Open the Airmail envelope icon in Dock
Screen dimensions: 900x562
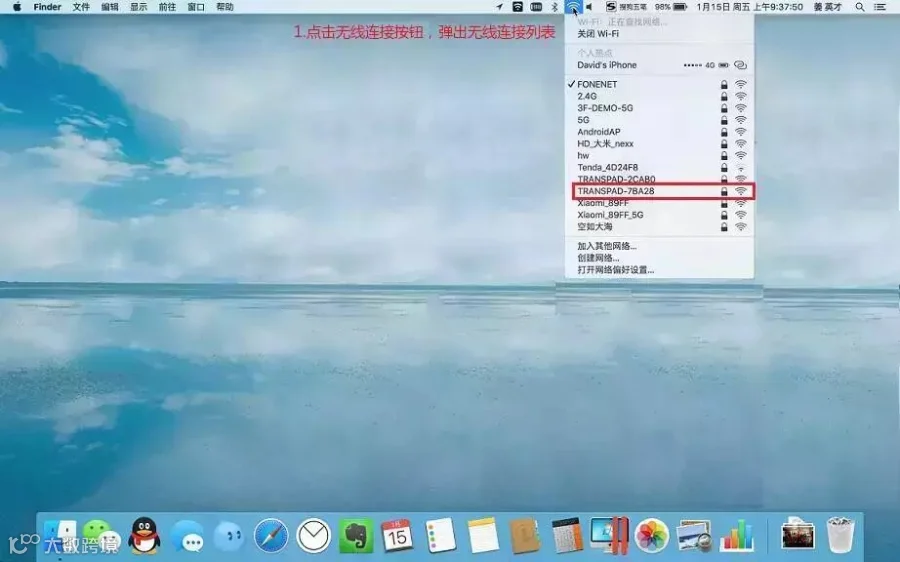[313, 536]
